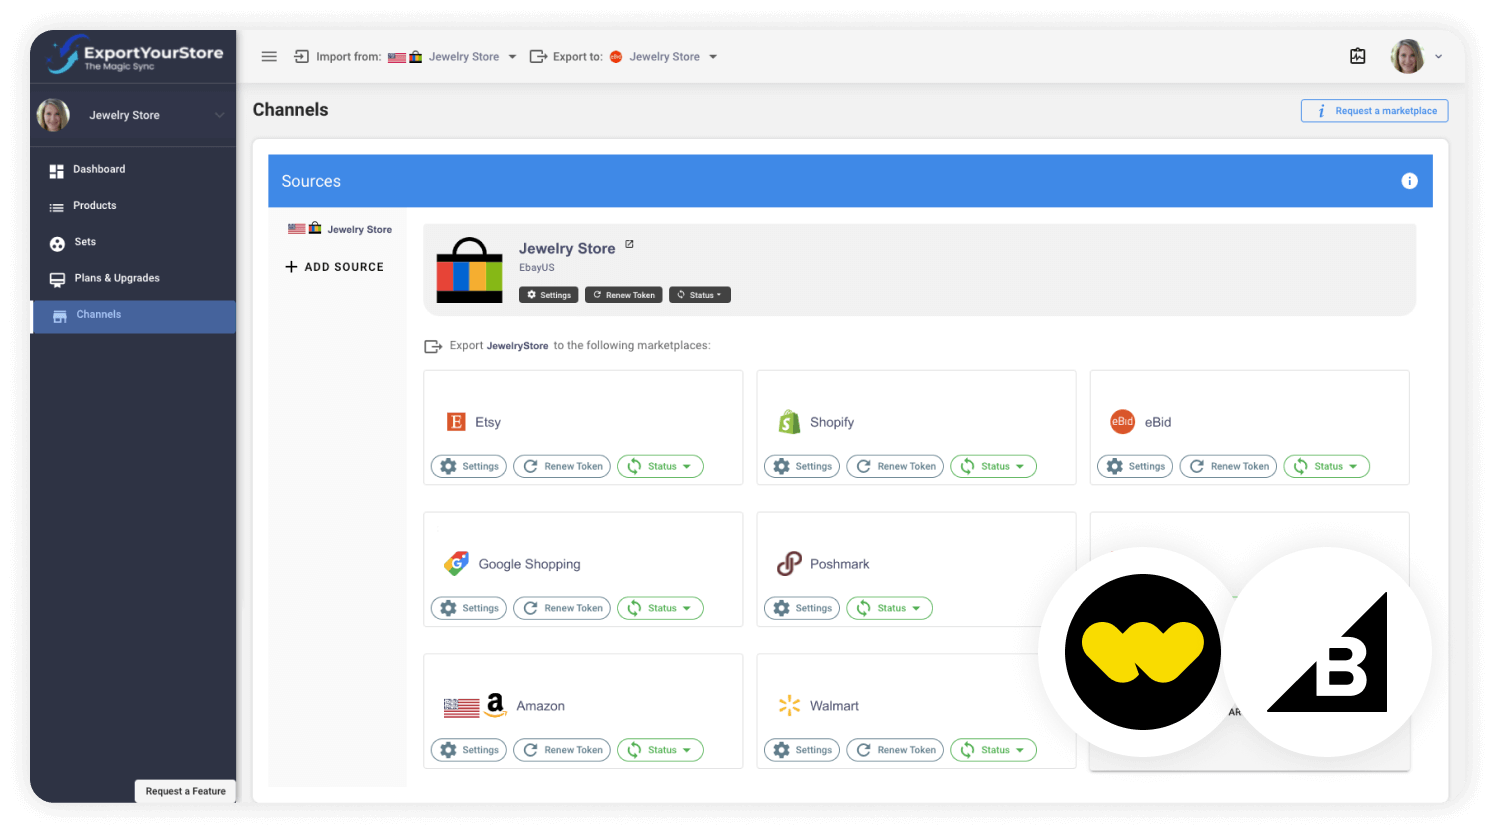1495x833 pixels.
Task: Click the Jewelry Store eBay logo
Action: [469, 270]
